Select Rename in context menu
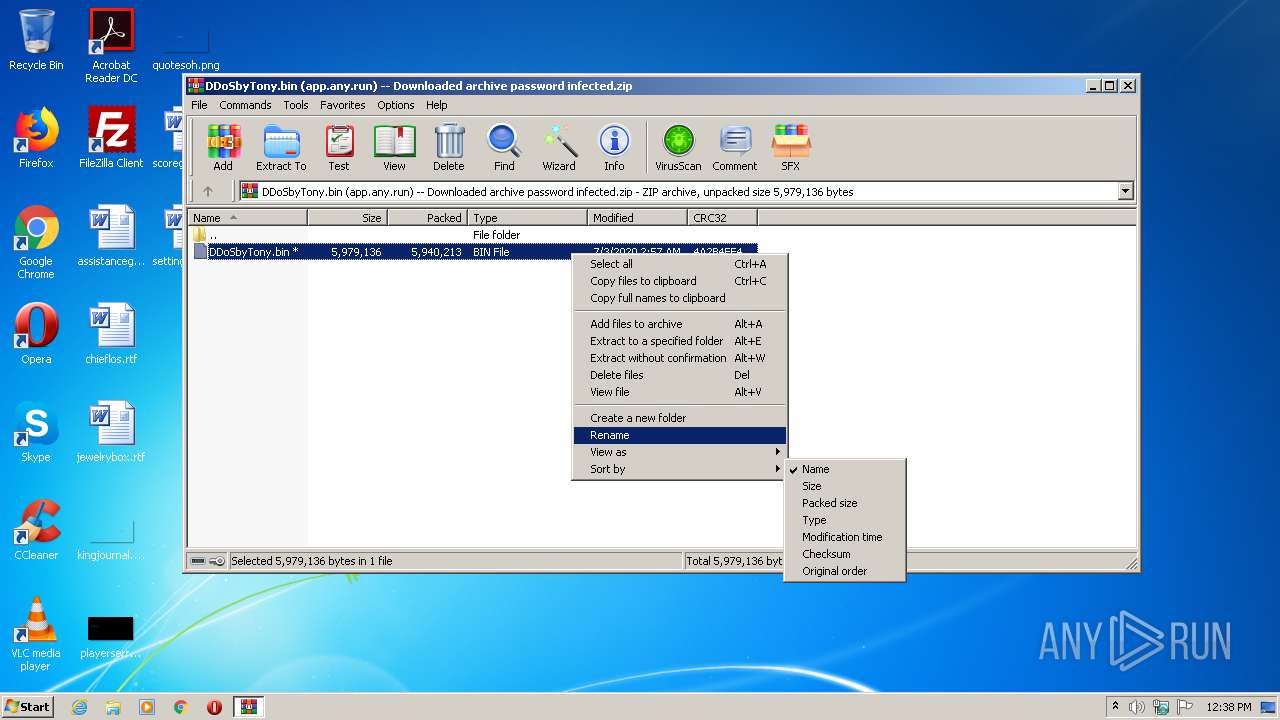This screenshot has height=720, width=1280. (x=680, y=435)
